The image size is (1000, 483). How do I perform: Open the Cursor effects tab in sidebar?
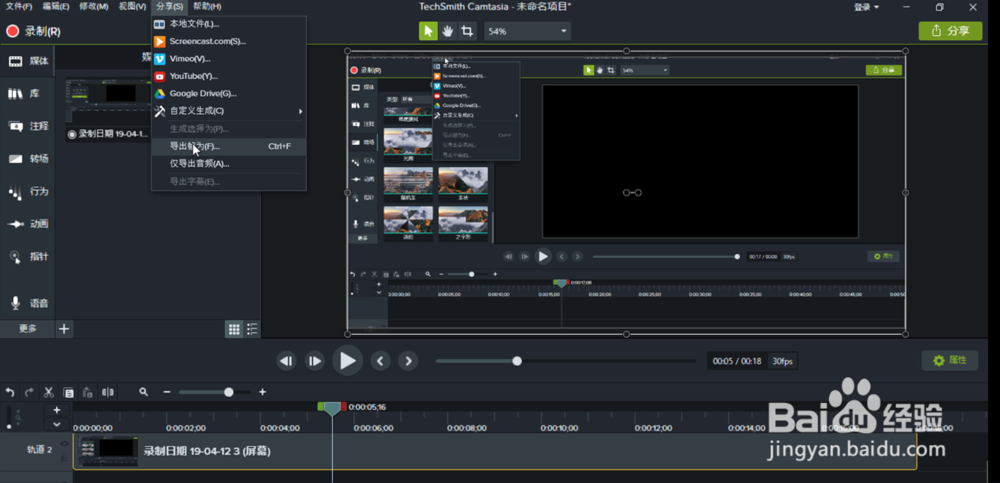point(27,256)
